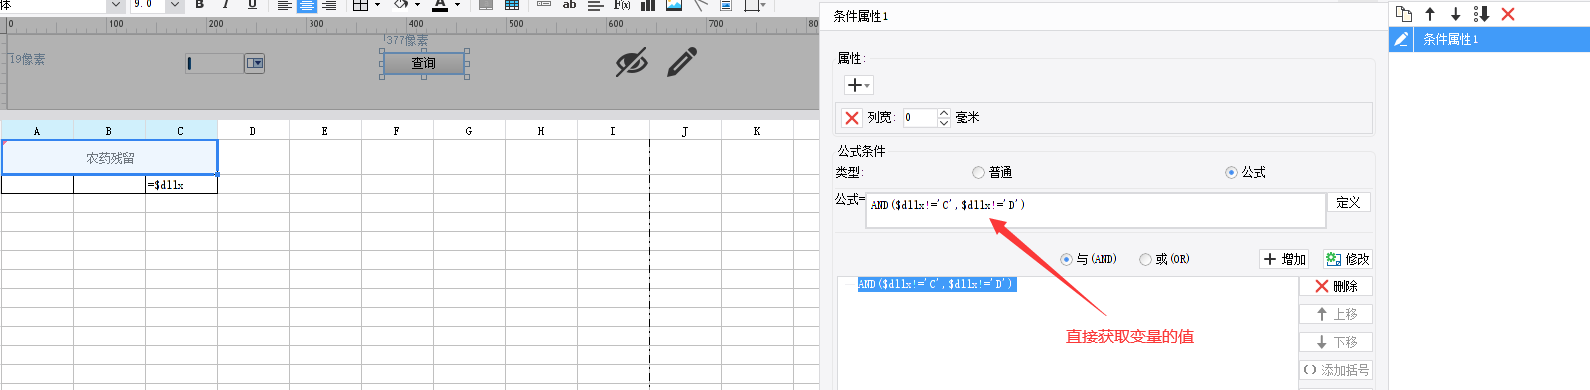Click the 列宽 numeric input field
The image size is (1590, 390).
click(x=920, y=118)
